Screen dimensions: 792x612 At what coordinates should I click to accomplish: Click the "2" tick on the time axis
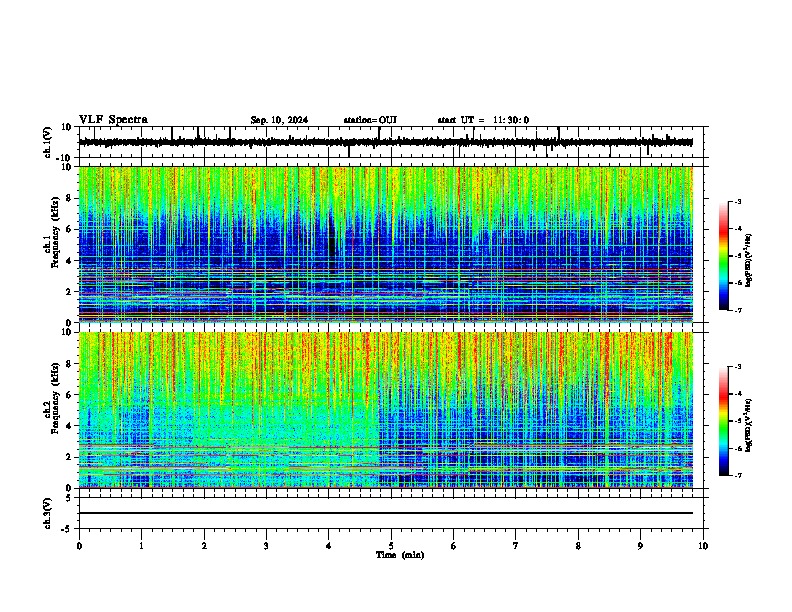coord(204,546)
